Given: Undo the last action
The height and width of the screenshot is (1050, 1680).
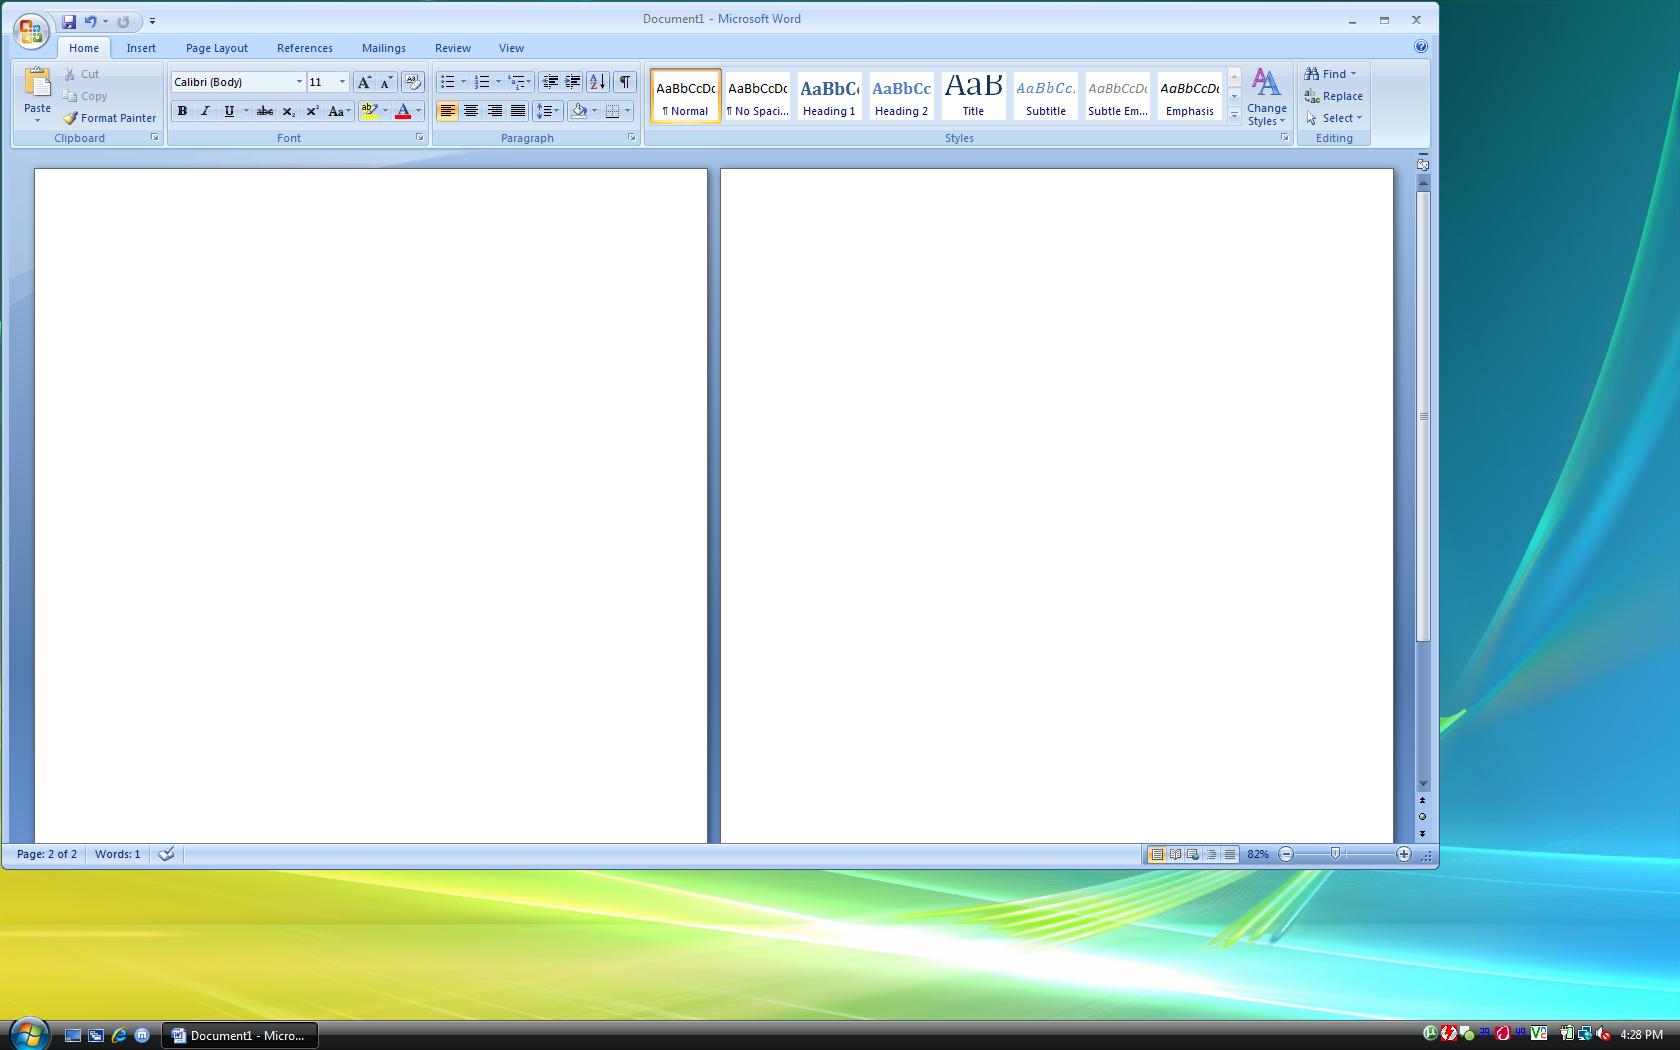Looking at the screenshot, I should coord(90,21).
